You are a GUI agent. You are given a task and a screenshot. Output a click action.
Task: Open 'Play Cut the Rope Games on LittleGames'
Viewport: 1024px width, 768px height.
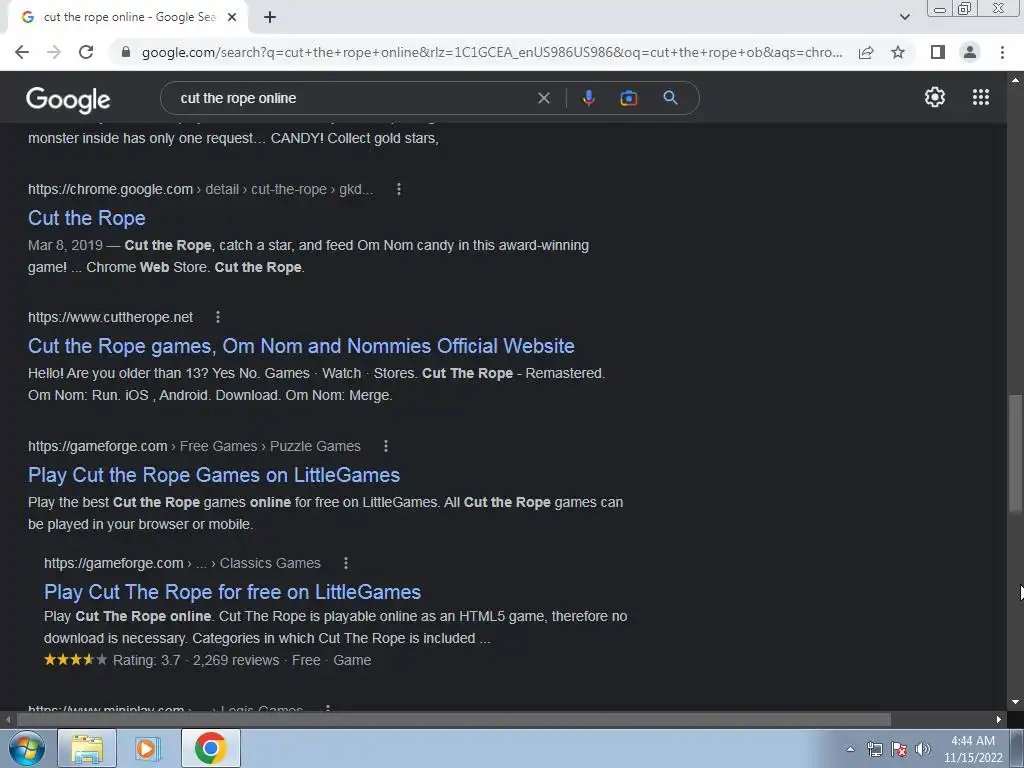(x=214, y=475)
